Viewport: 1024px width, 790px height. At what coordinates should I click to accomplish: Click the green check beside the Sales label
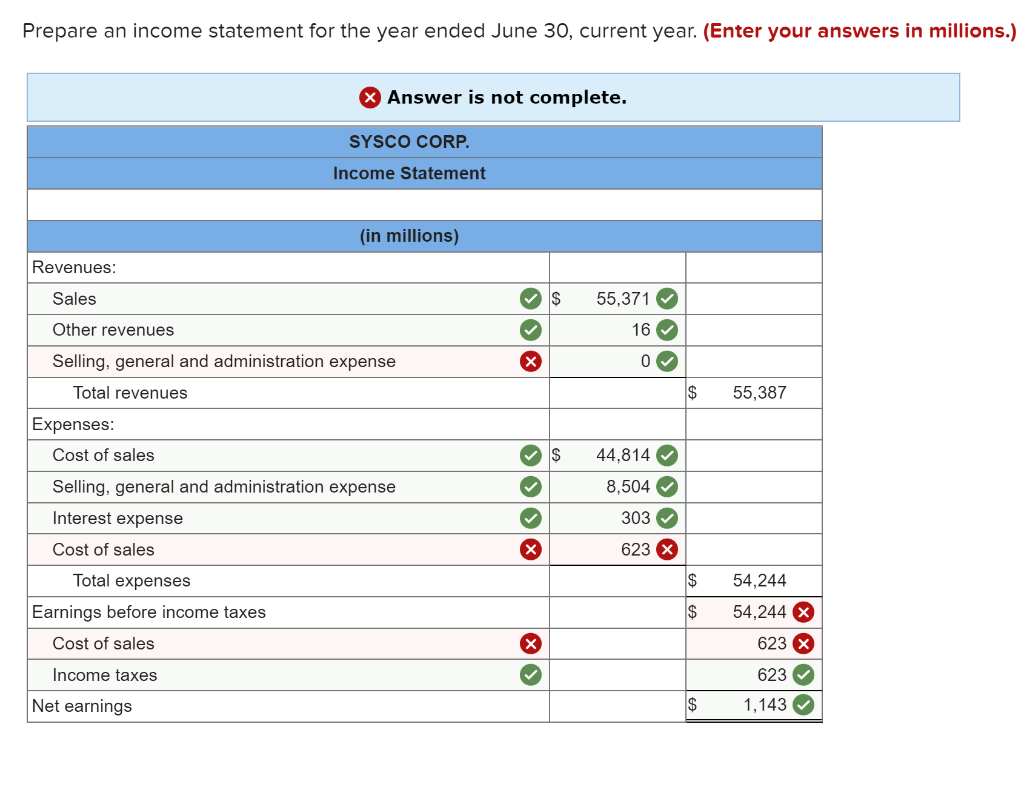pos(530,298)
